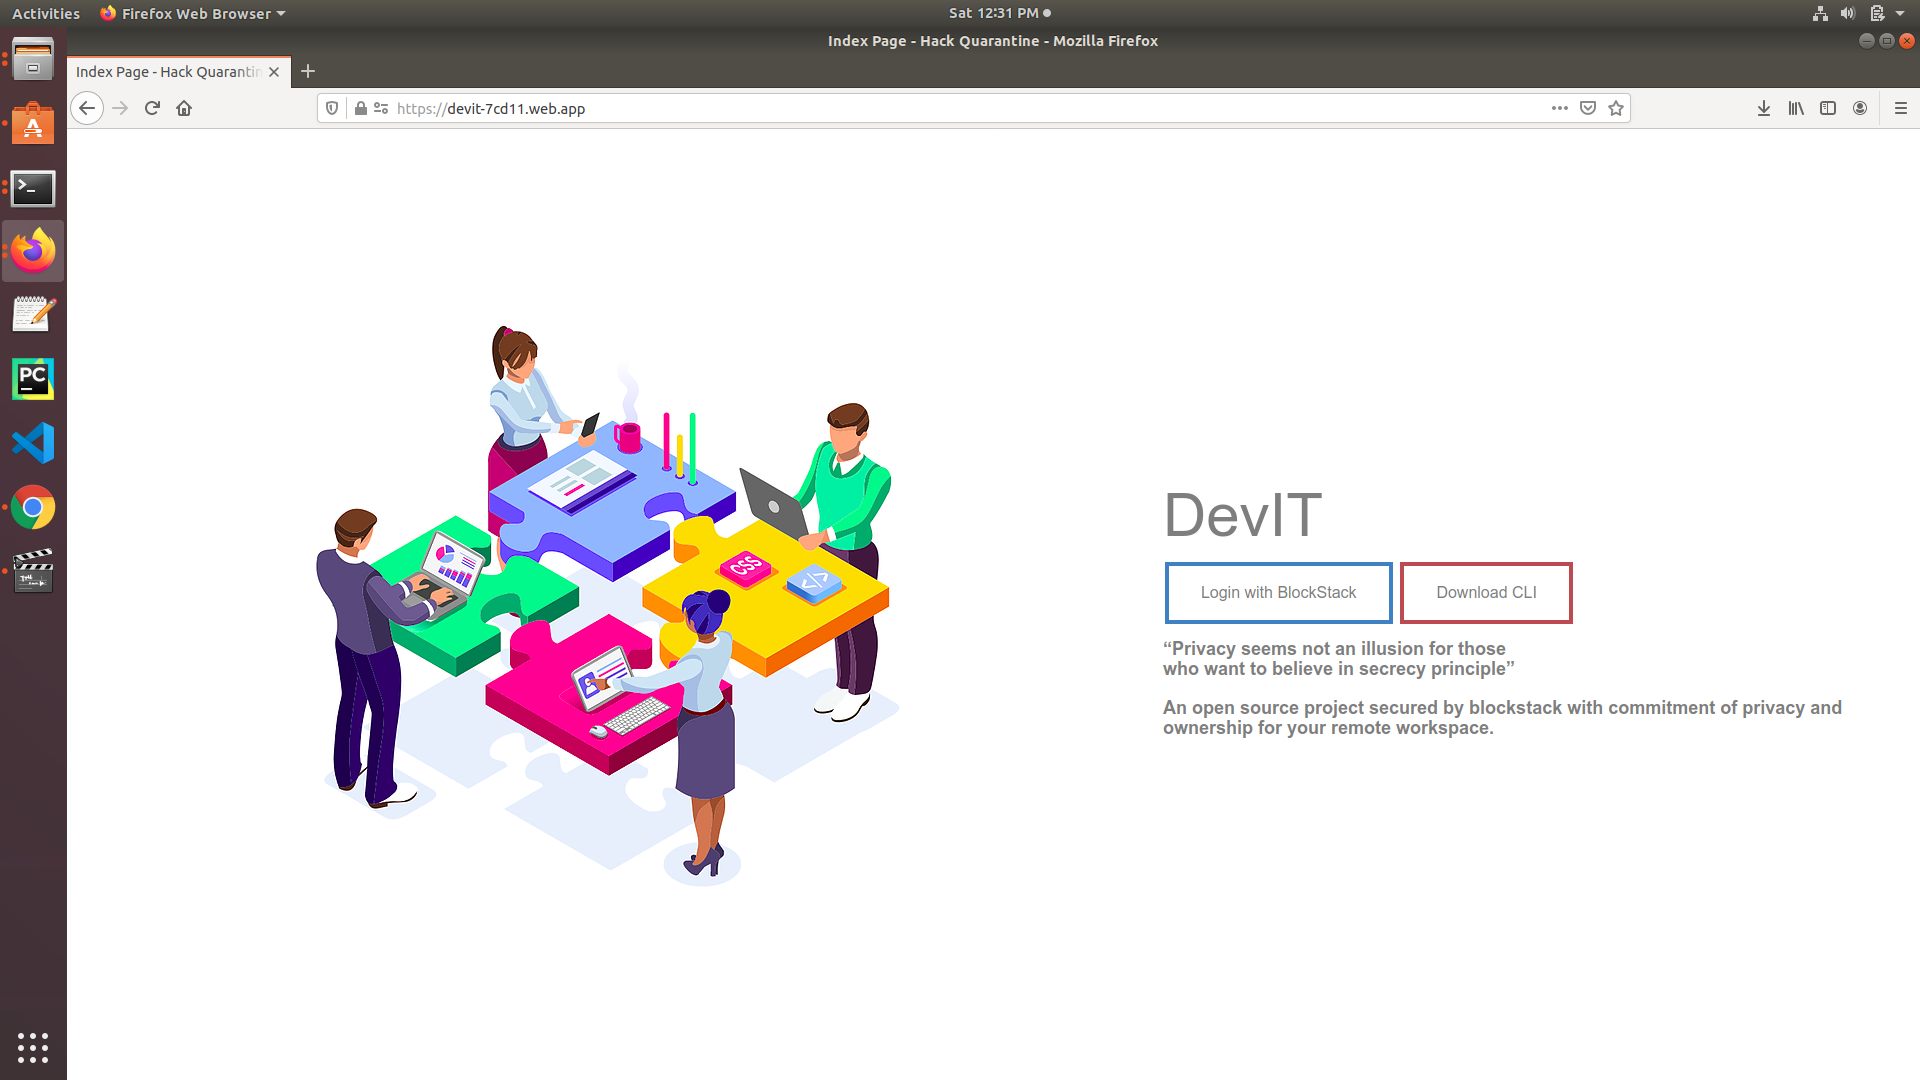
Task: Open power battery indicator in top bar
Action: pos(1877,13)
